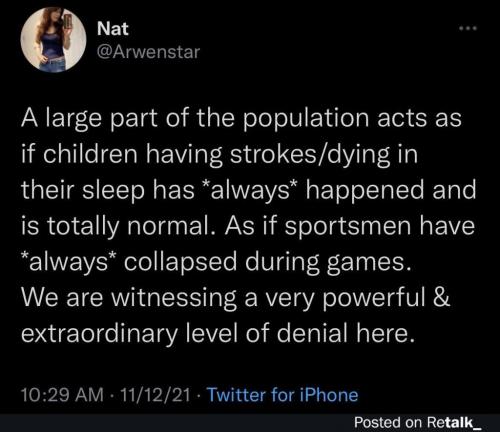
Task: Click the tweet's first line about population
Action: (241, 119)
